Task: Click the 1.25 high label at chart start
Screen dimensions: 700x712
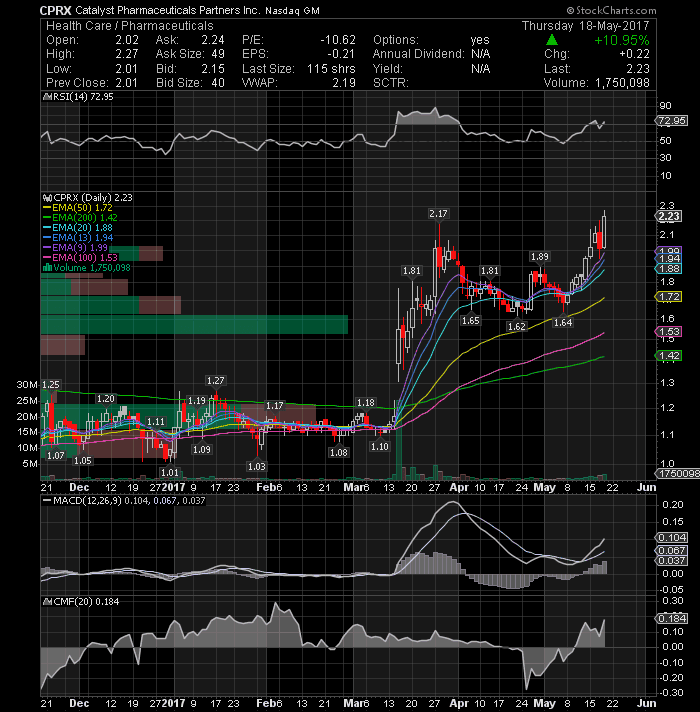Action: point(50,385)
